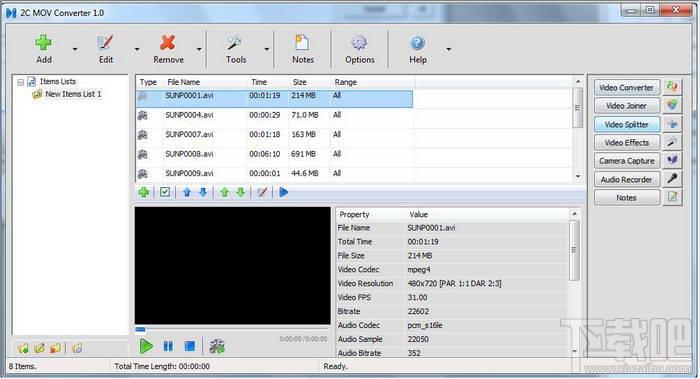
Task: Click the Help question mark icon
Action: tap(417, 43)
